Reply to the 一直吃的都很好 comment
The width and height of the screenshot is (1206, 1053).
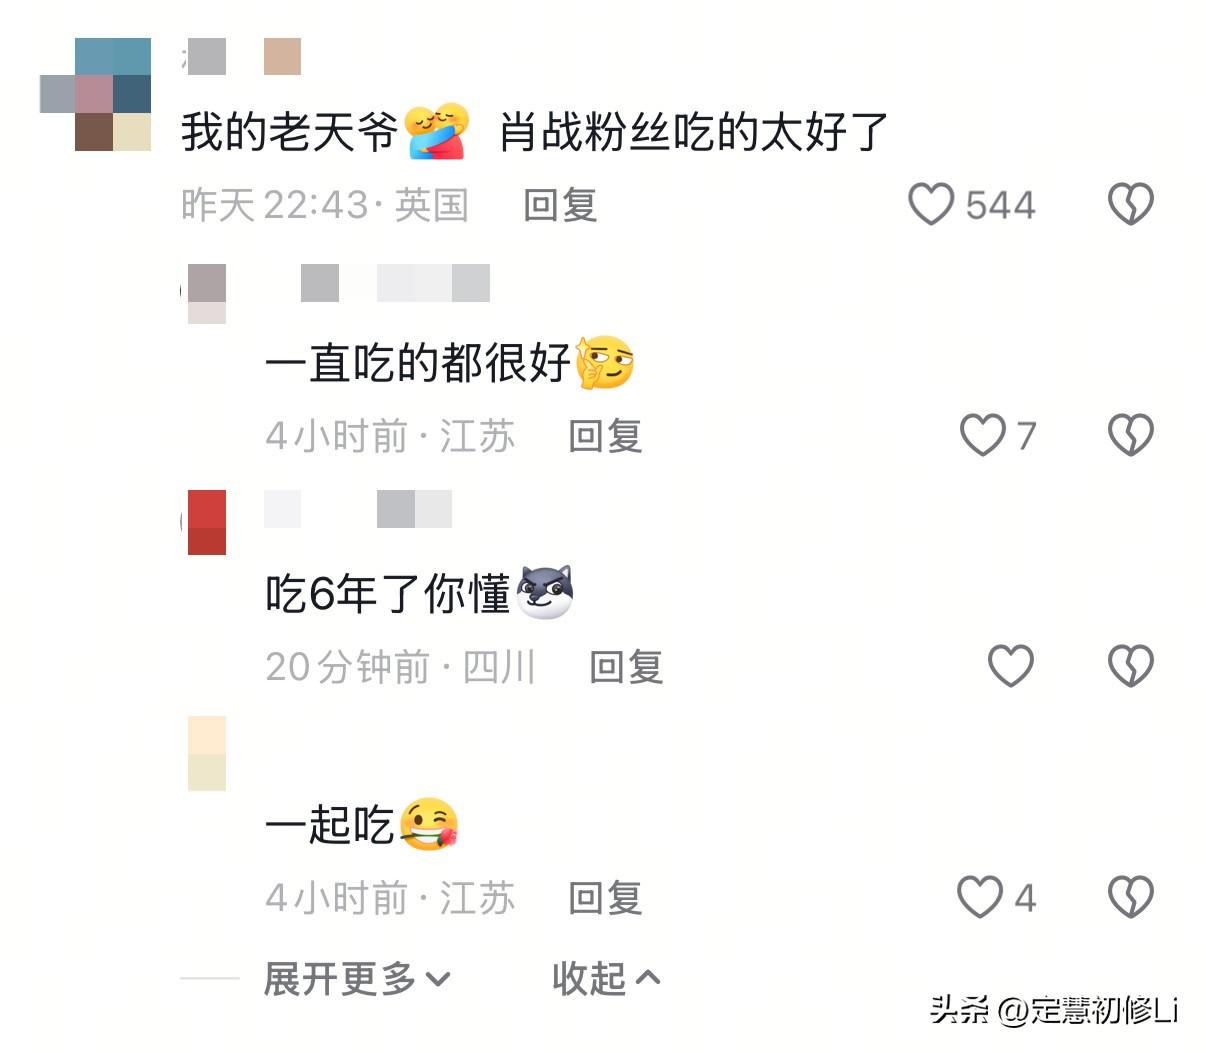click(605, 436)
